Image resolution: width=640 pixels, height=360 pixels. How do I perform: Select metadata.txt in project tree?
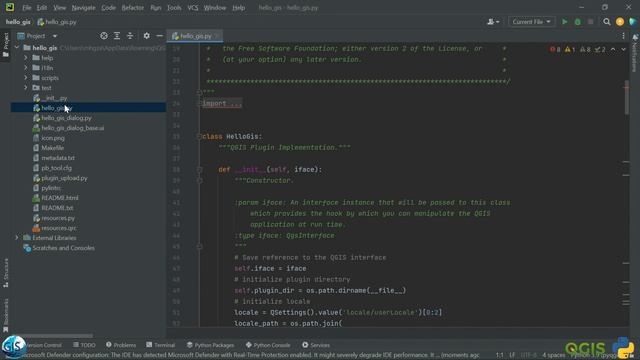coord(58,158)
